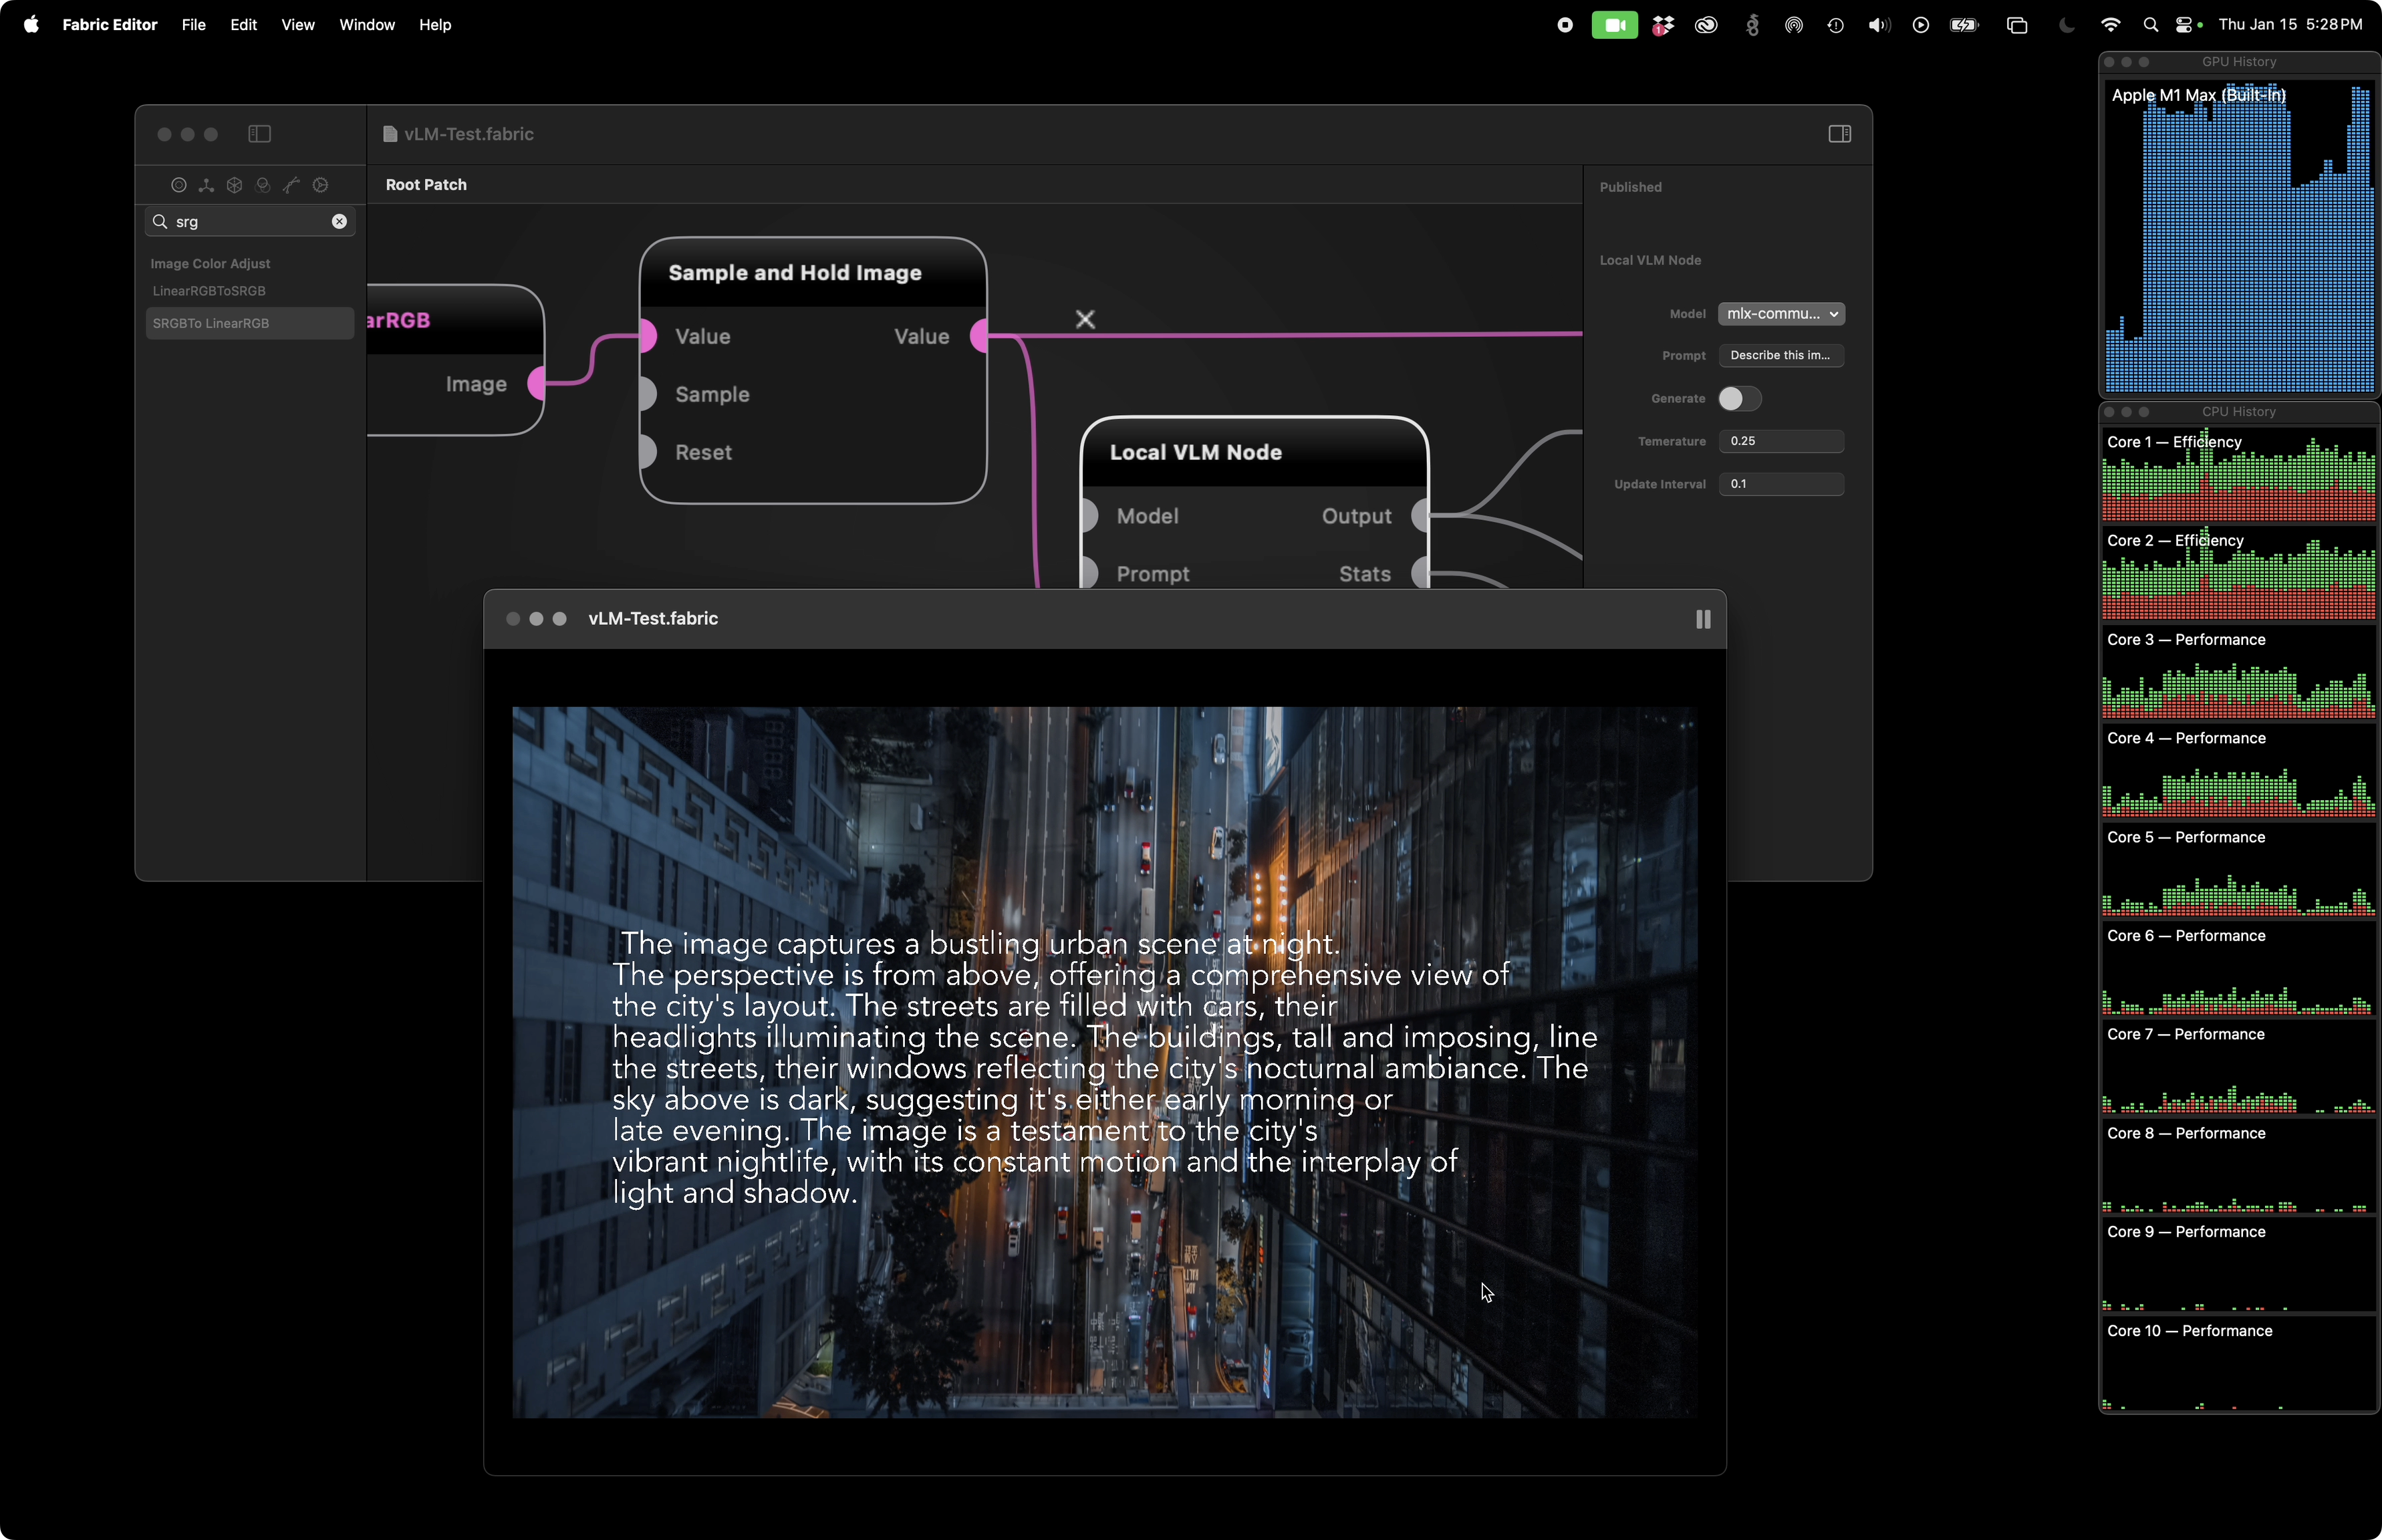
Task: Select the node tree category icon
Action: [207, 185]
